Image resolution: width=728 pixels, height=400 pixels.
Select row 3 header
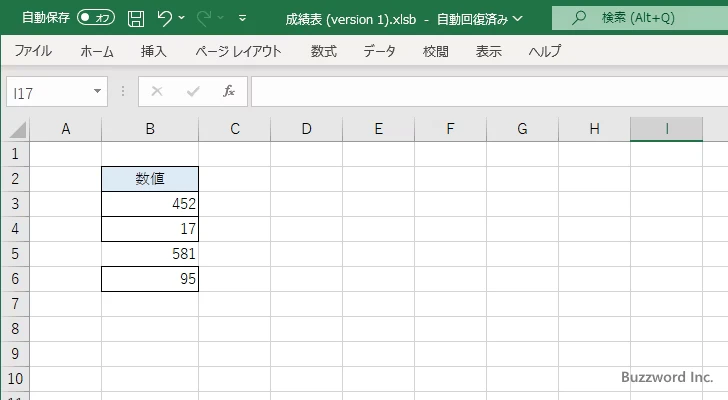[x=15, y=204]
